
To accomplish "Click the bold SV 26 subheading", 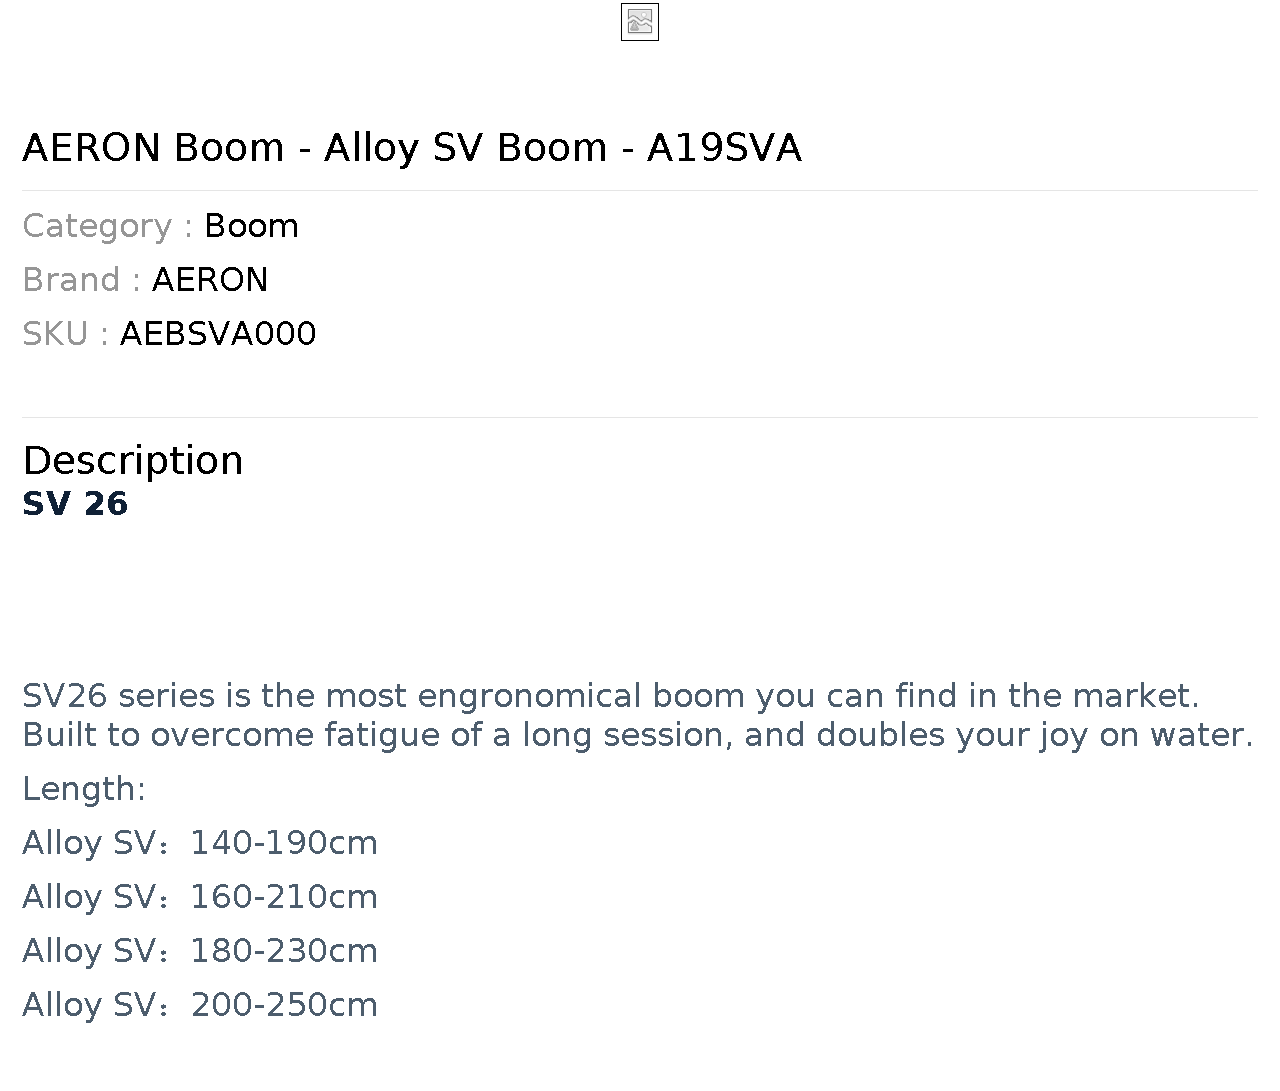I will (x=75, y=504).
